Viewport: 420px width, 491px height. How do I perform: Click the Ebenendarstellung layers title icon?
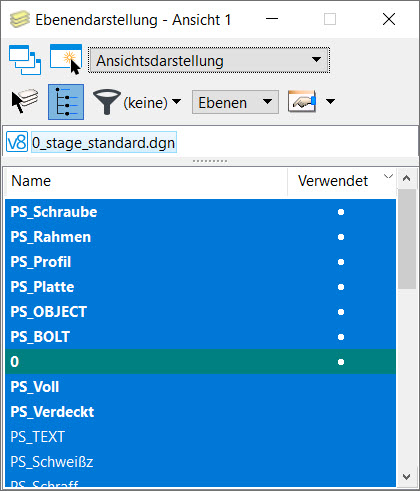coord(19,20)
